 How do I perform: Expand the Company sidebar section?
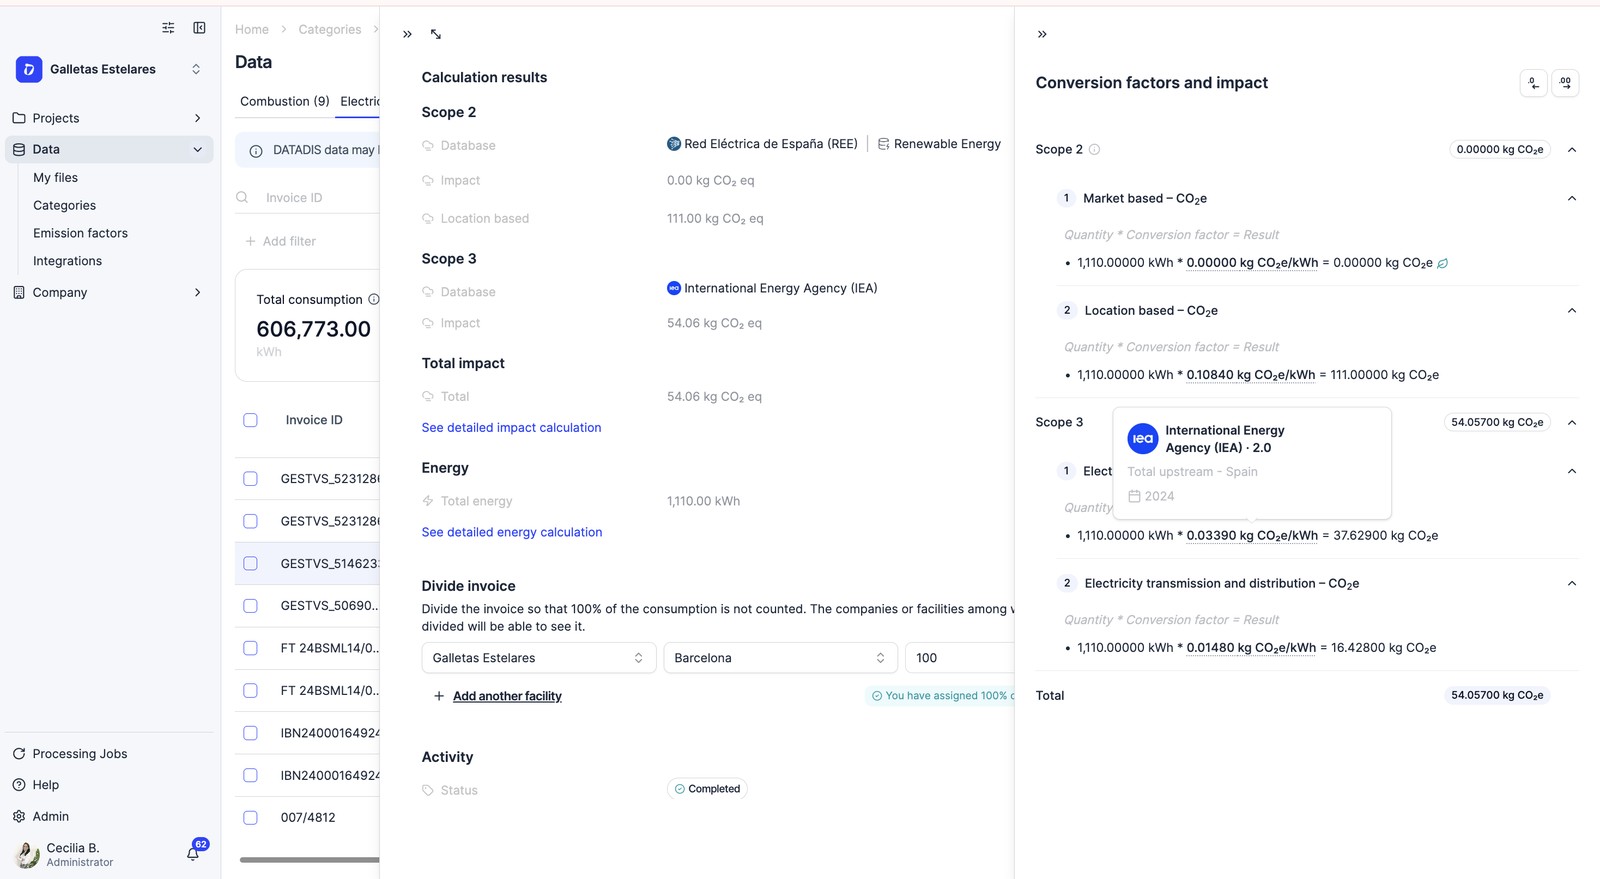[197, 292]
